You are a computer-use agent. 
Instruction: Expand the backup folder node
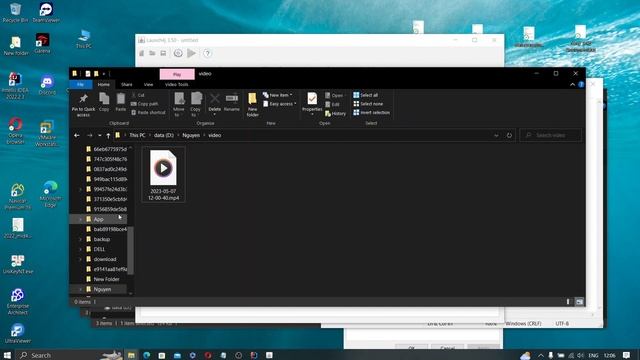tap(80, 240)
